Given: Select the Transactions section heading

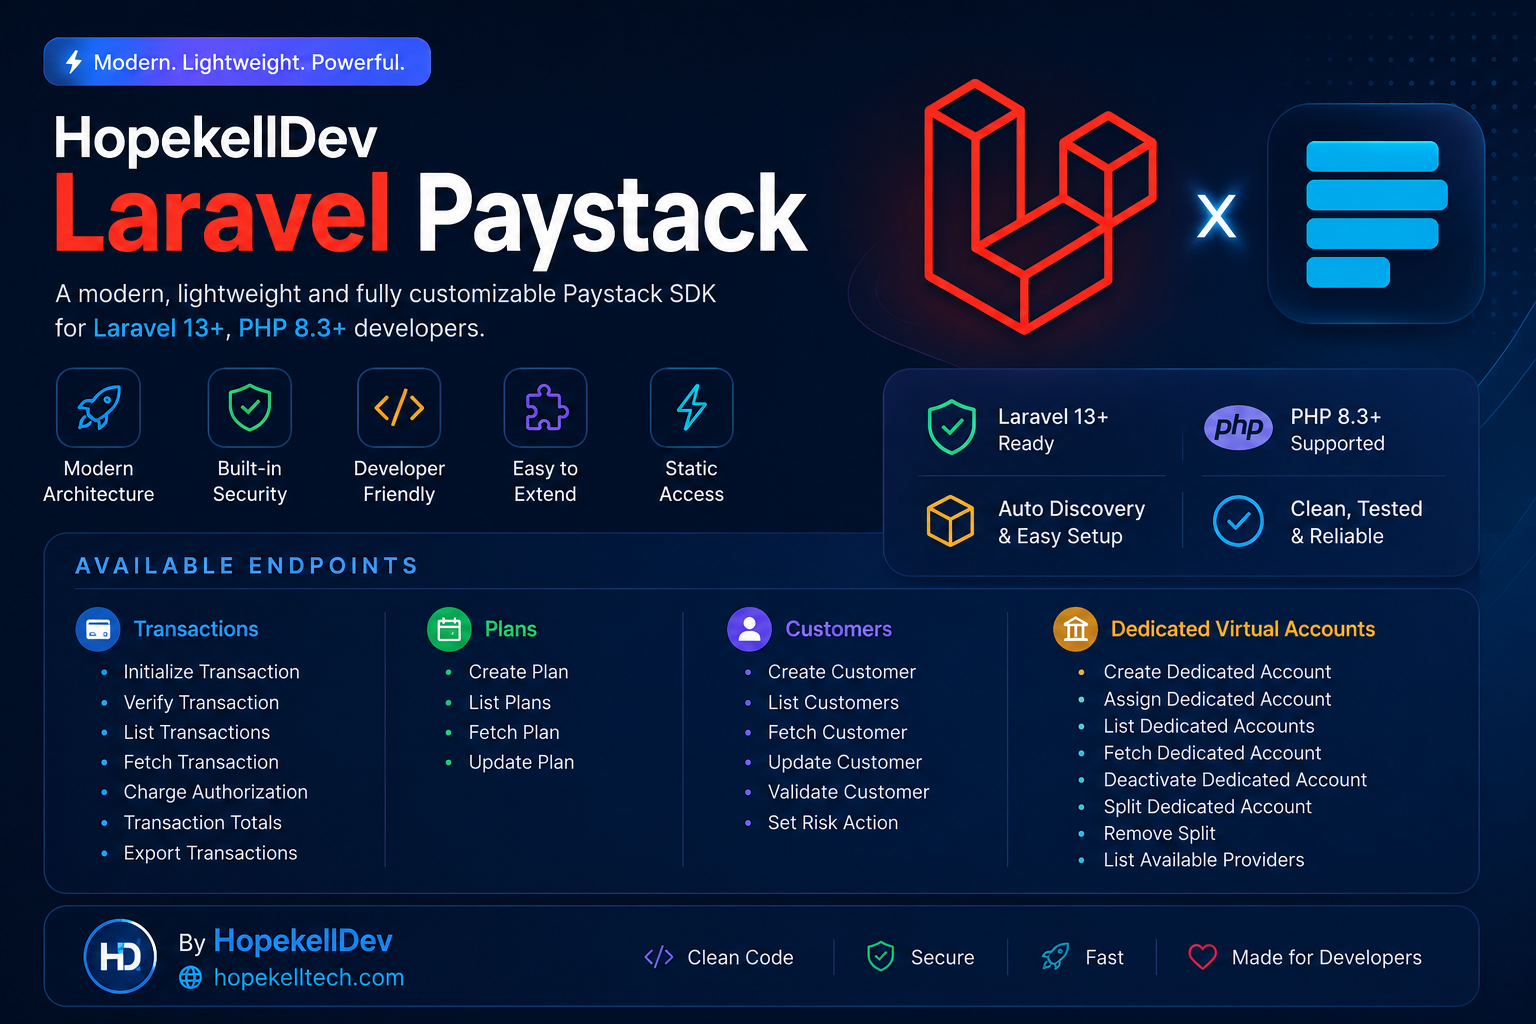Looking at the screenshot, I should (196, 629).
